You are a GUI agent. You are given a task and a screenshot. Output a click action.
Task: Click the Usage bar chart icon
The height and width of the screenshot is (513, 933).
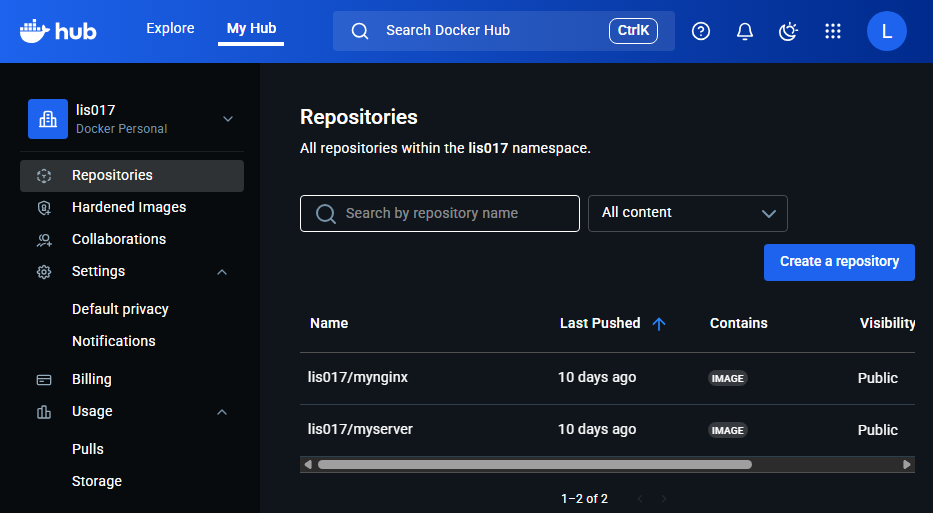[44, 412]
